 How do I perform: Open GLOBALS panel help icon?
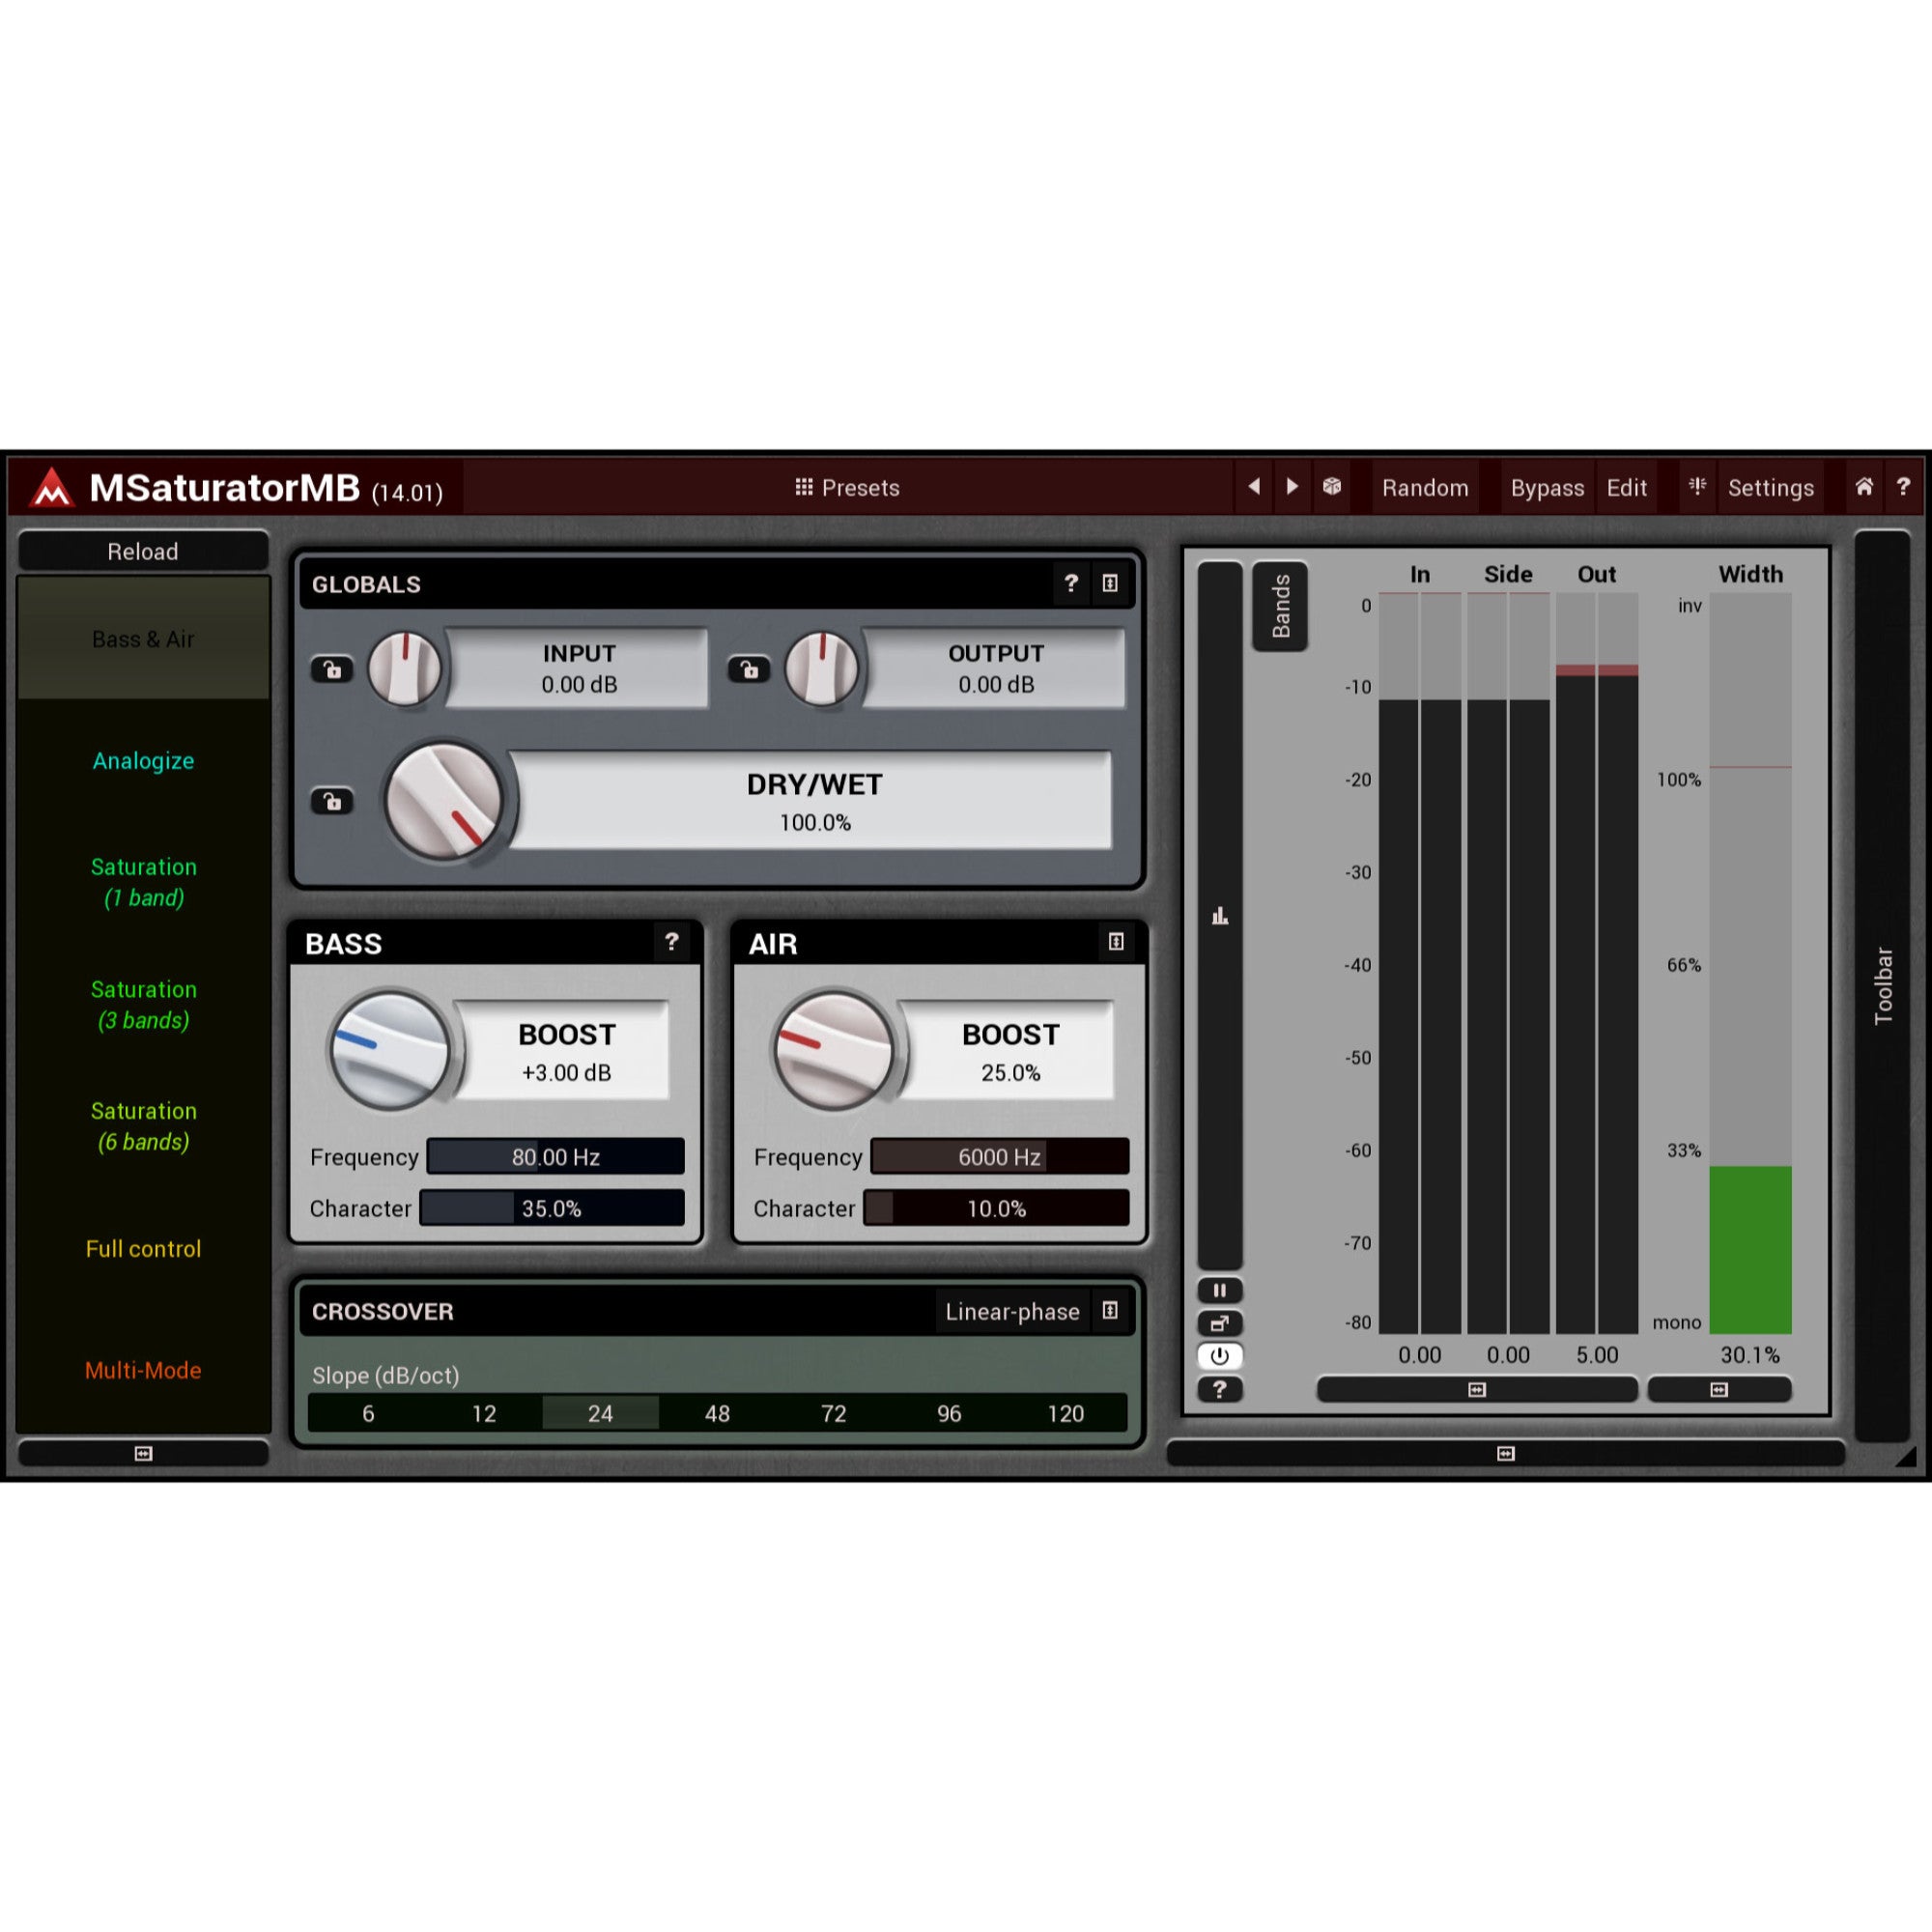(x=1071, y=583)
